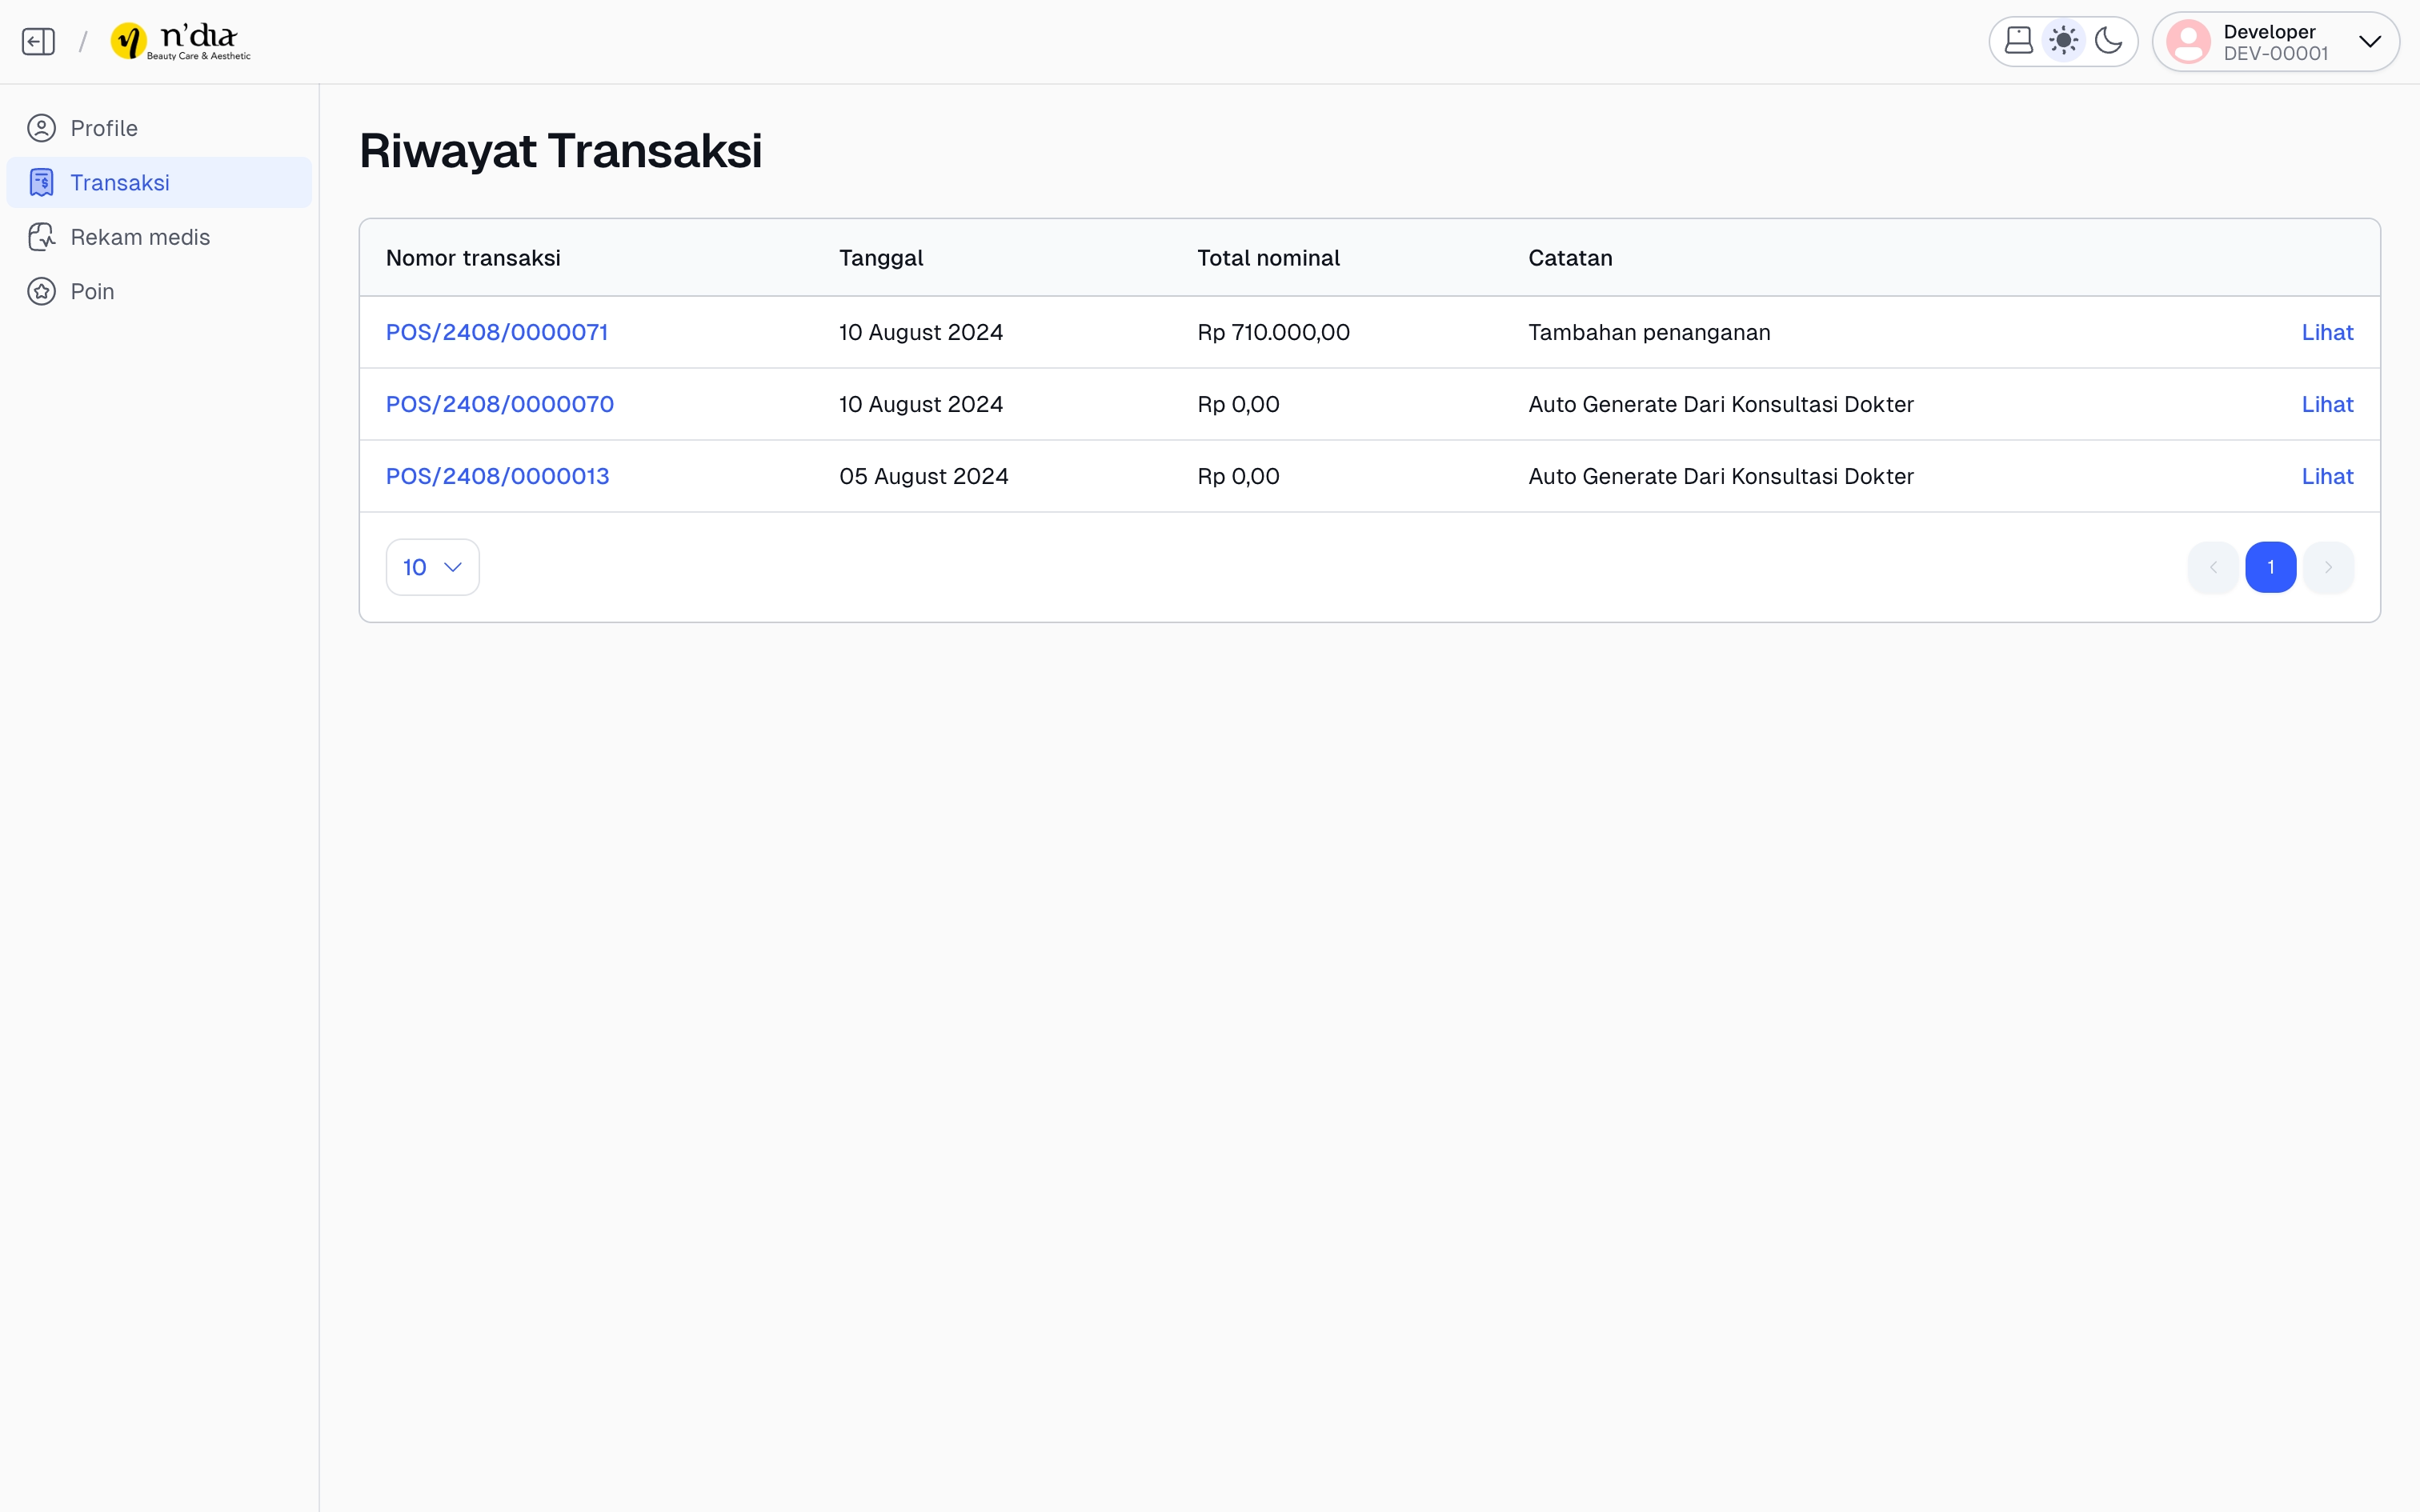Switch to system theme via the laptop icon

pyautogui.click(x=2019, y=41)
